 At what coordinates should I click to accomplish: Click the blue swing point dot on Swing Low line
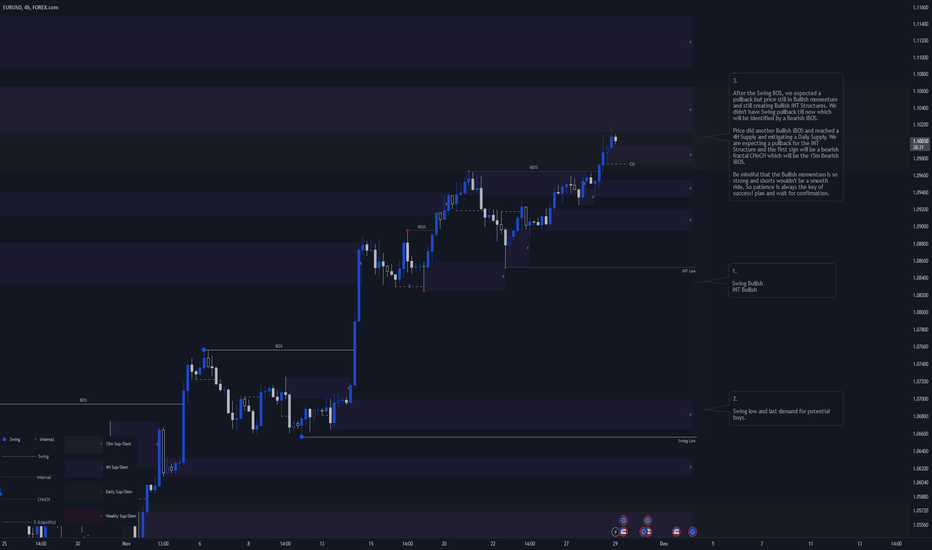click(302, 437)
